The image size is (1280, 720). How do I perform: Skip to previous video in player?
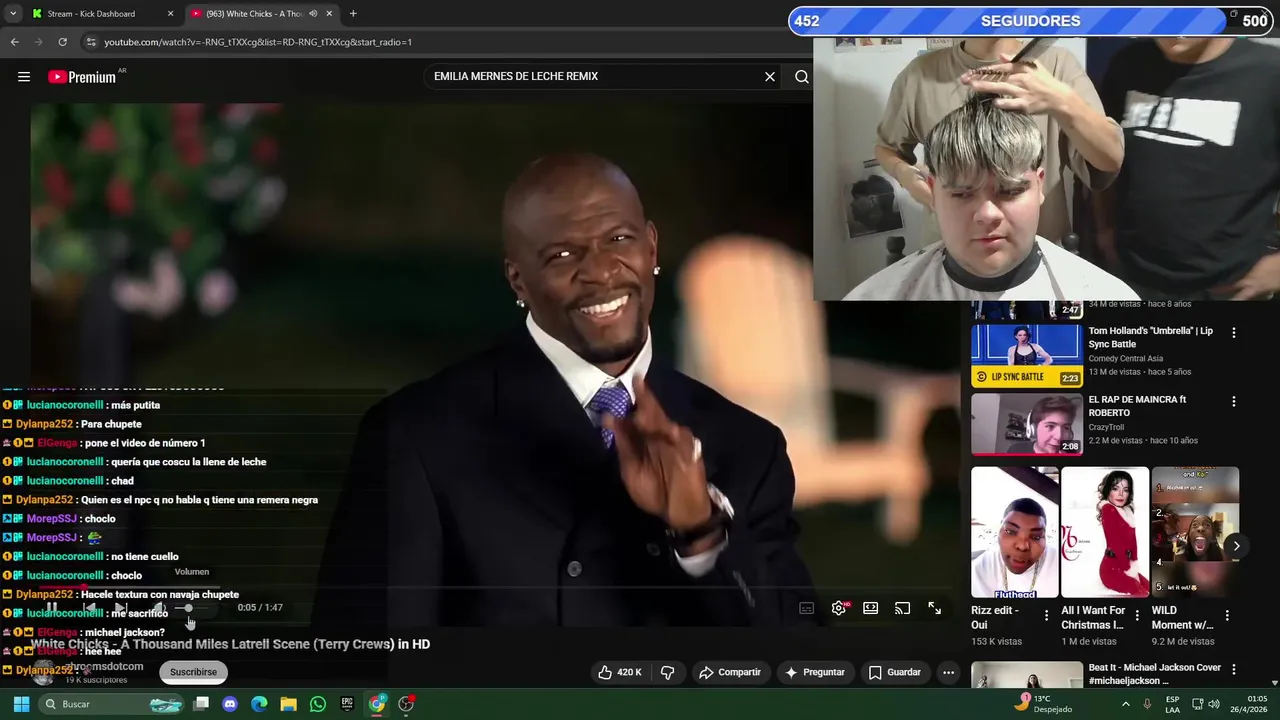coord(89,608)
